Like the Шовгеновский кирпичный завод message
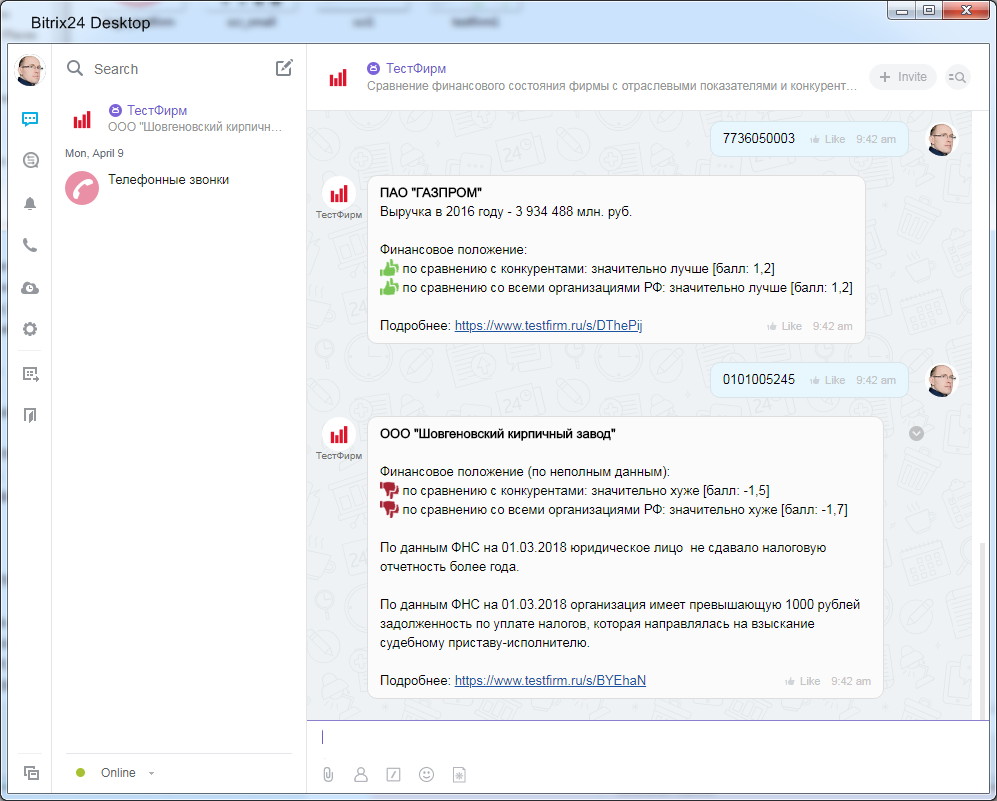The width and height of the screenshot is (997, 801). 803,681
